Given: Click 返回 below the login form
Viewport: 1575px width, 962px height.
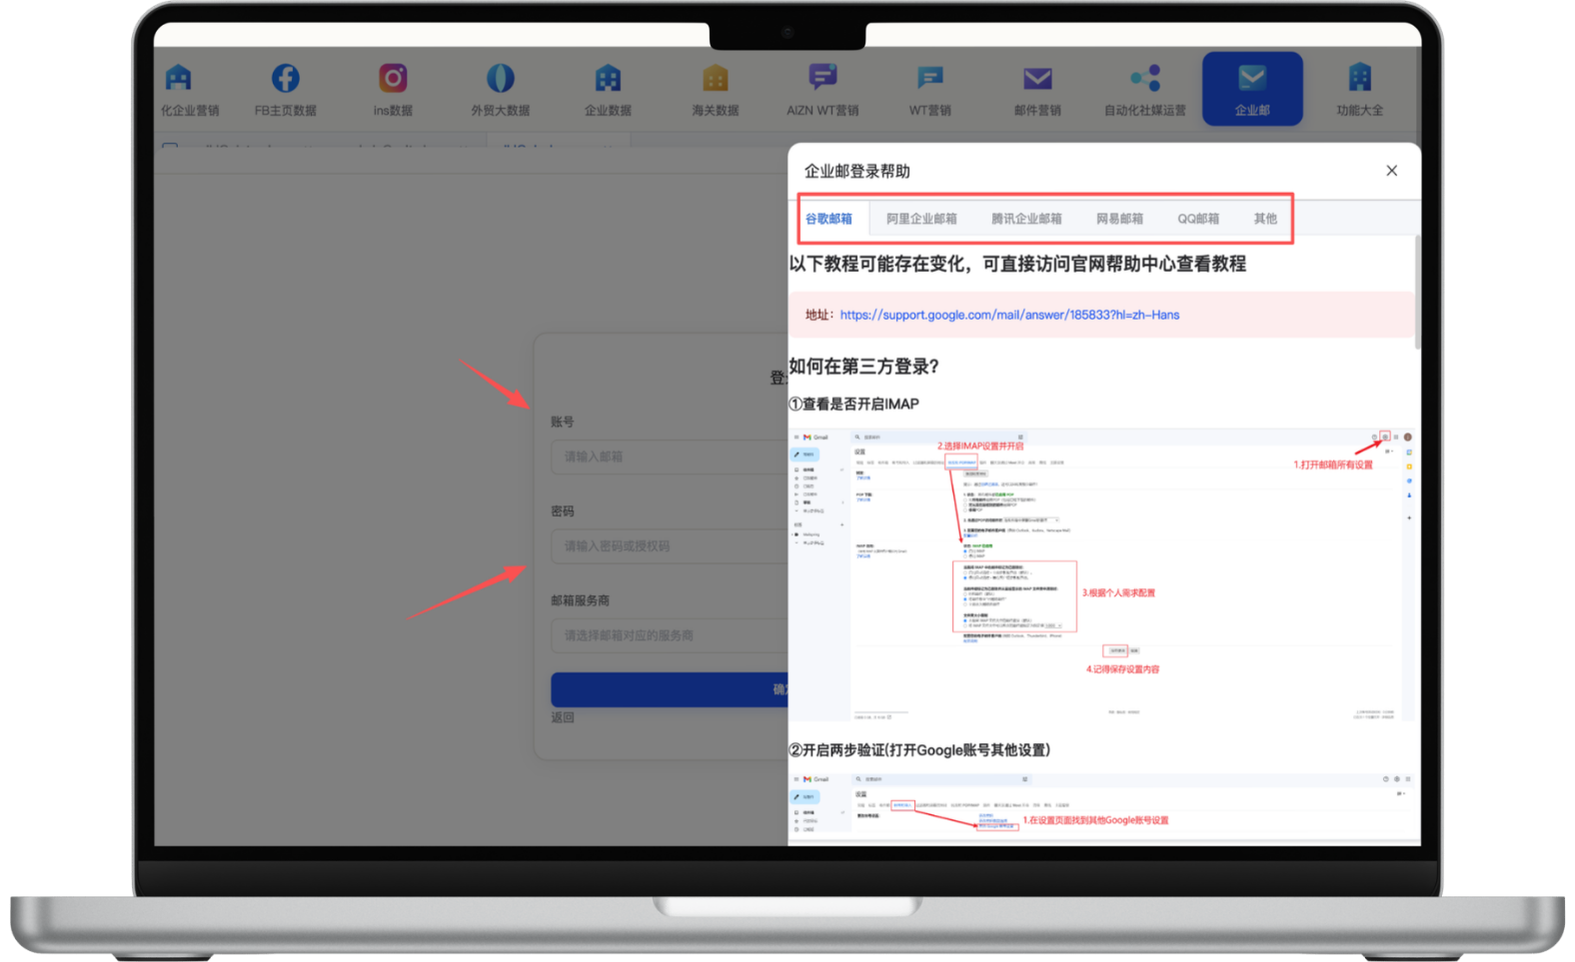Looking at the screenshot, I should (563, 718).
